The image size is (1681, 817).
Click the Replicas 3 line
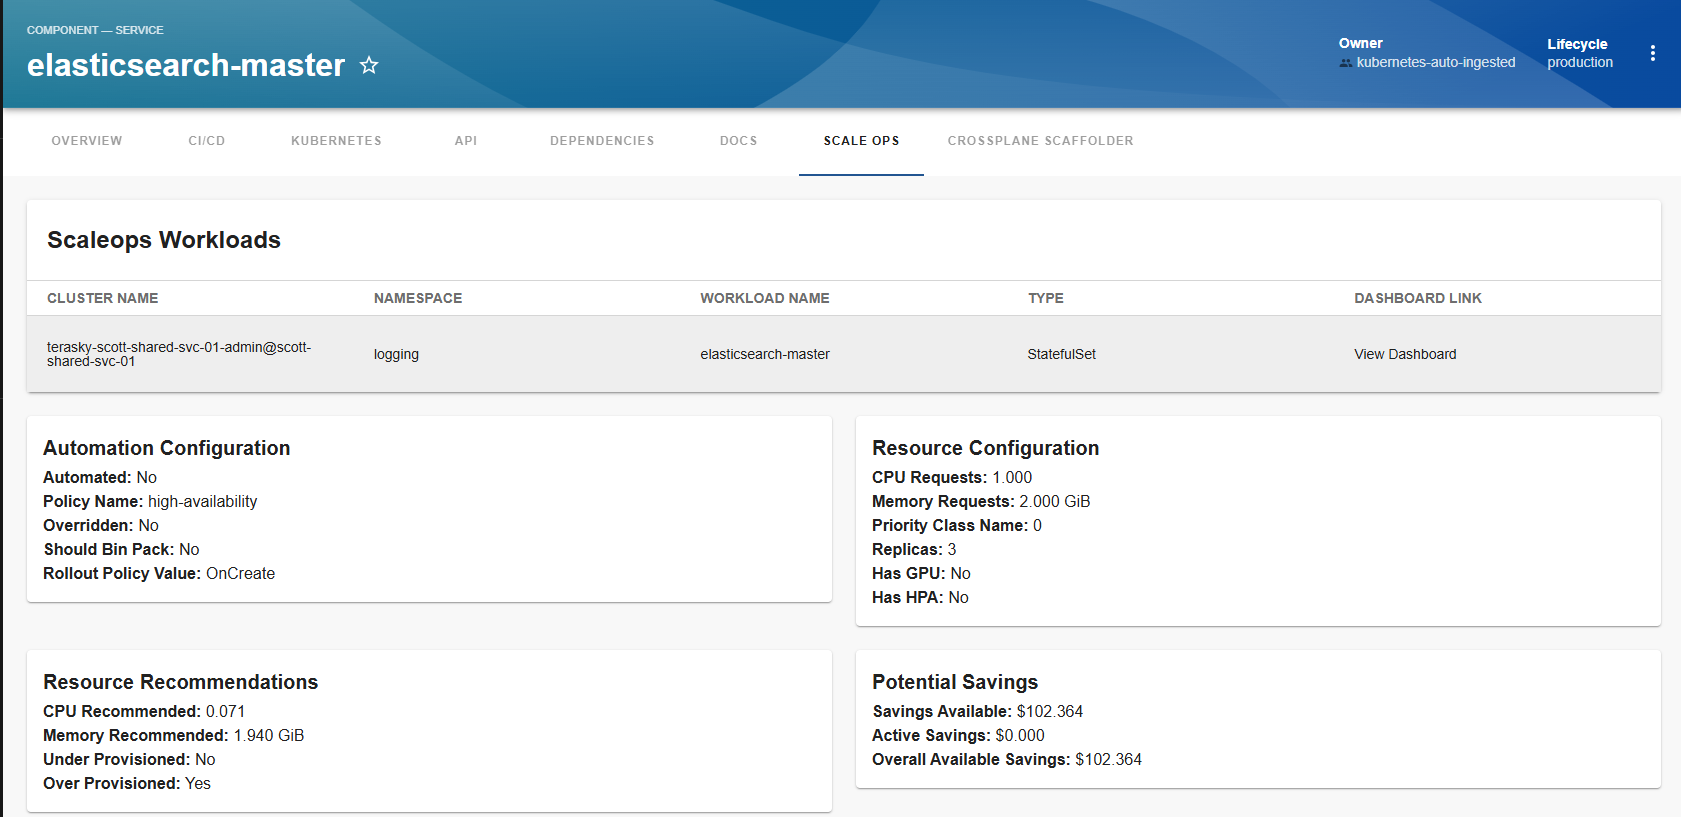tap(914, 549)
